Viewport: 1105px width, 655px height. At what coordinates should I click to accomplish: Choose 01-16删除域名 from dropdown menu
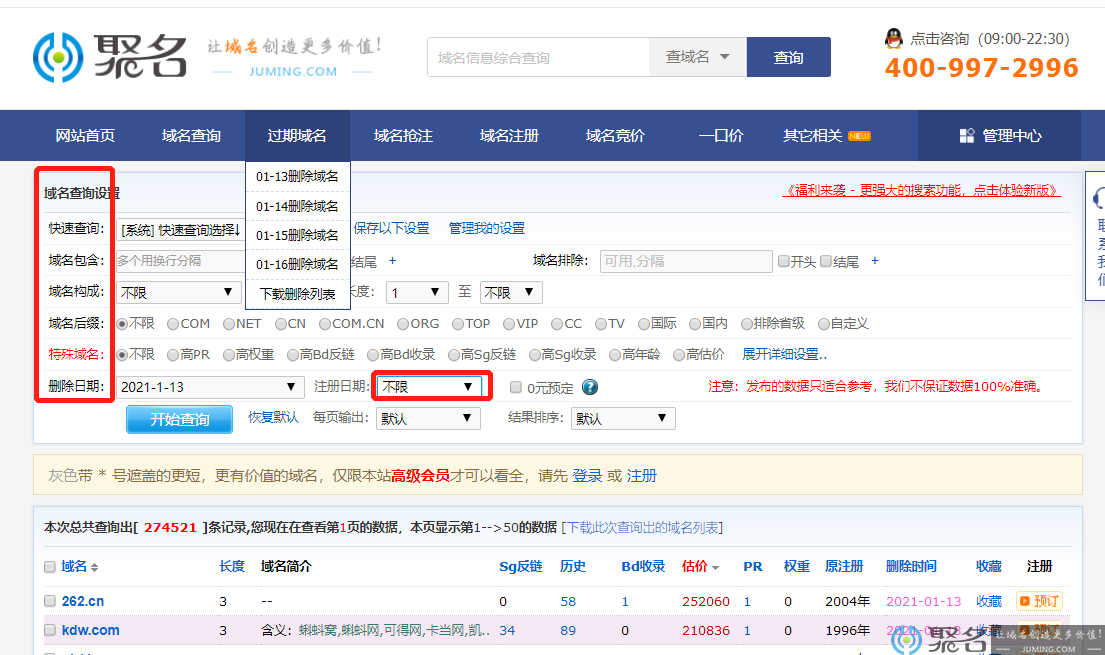[297, 264]
